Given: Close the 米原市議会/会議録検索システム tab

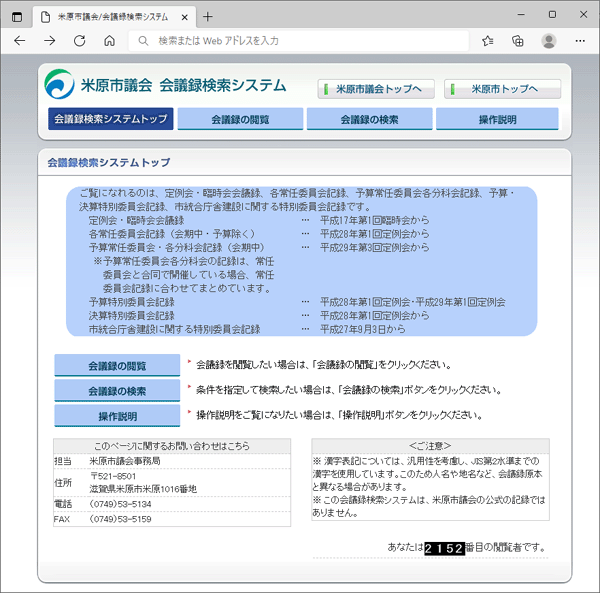Looking at the screenshot, I should tap(184, 17).
